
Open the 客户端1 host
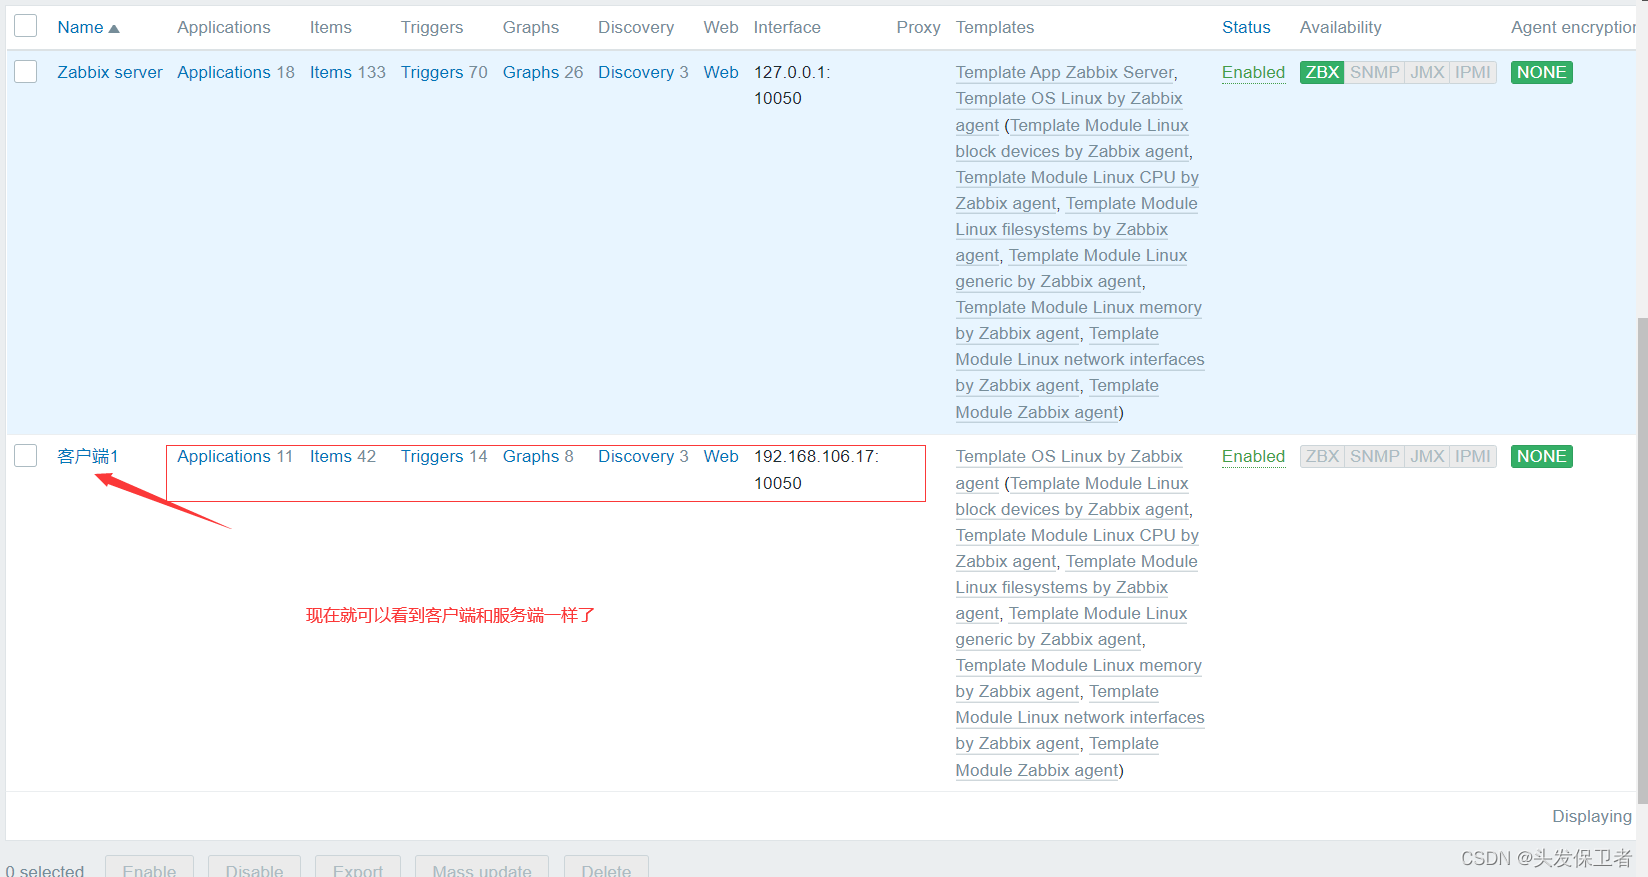click(x=88, y=456)
